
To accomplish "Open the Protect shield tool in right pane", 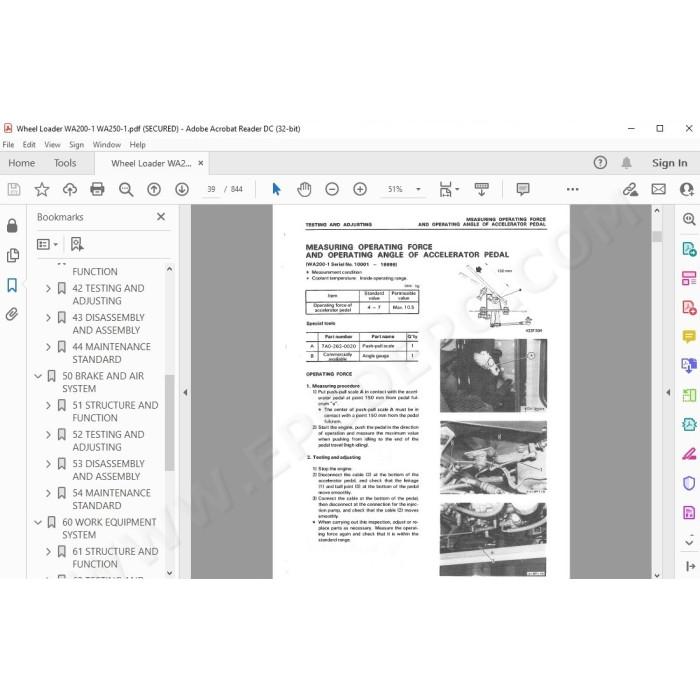I will [689, 483].
